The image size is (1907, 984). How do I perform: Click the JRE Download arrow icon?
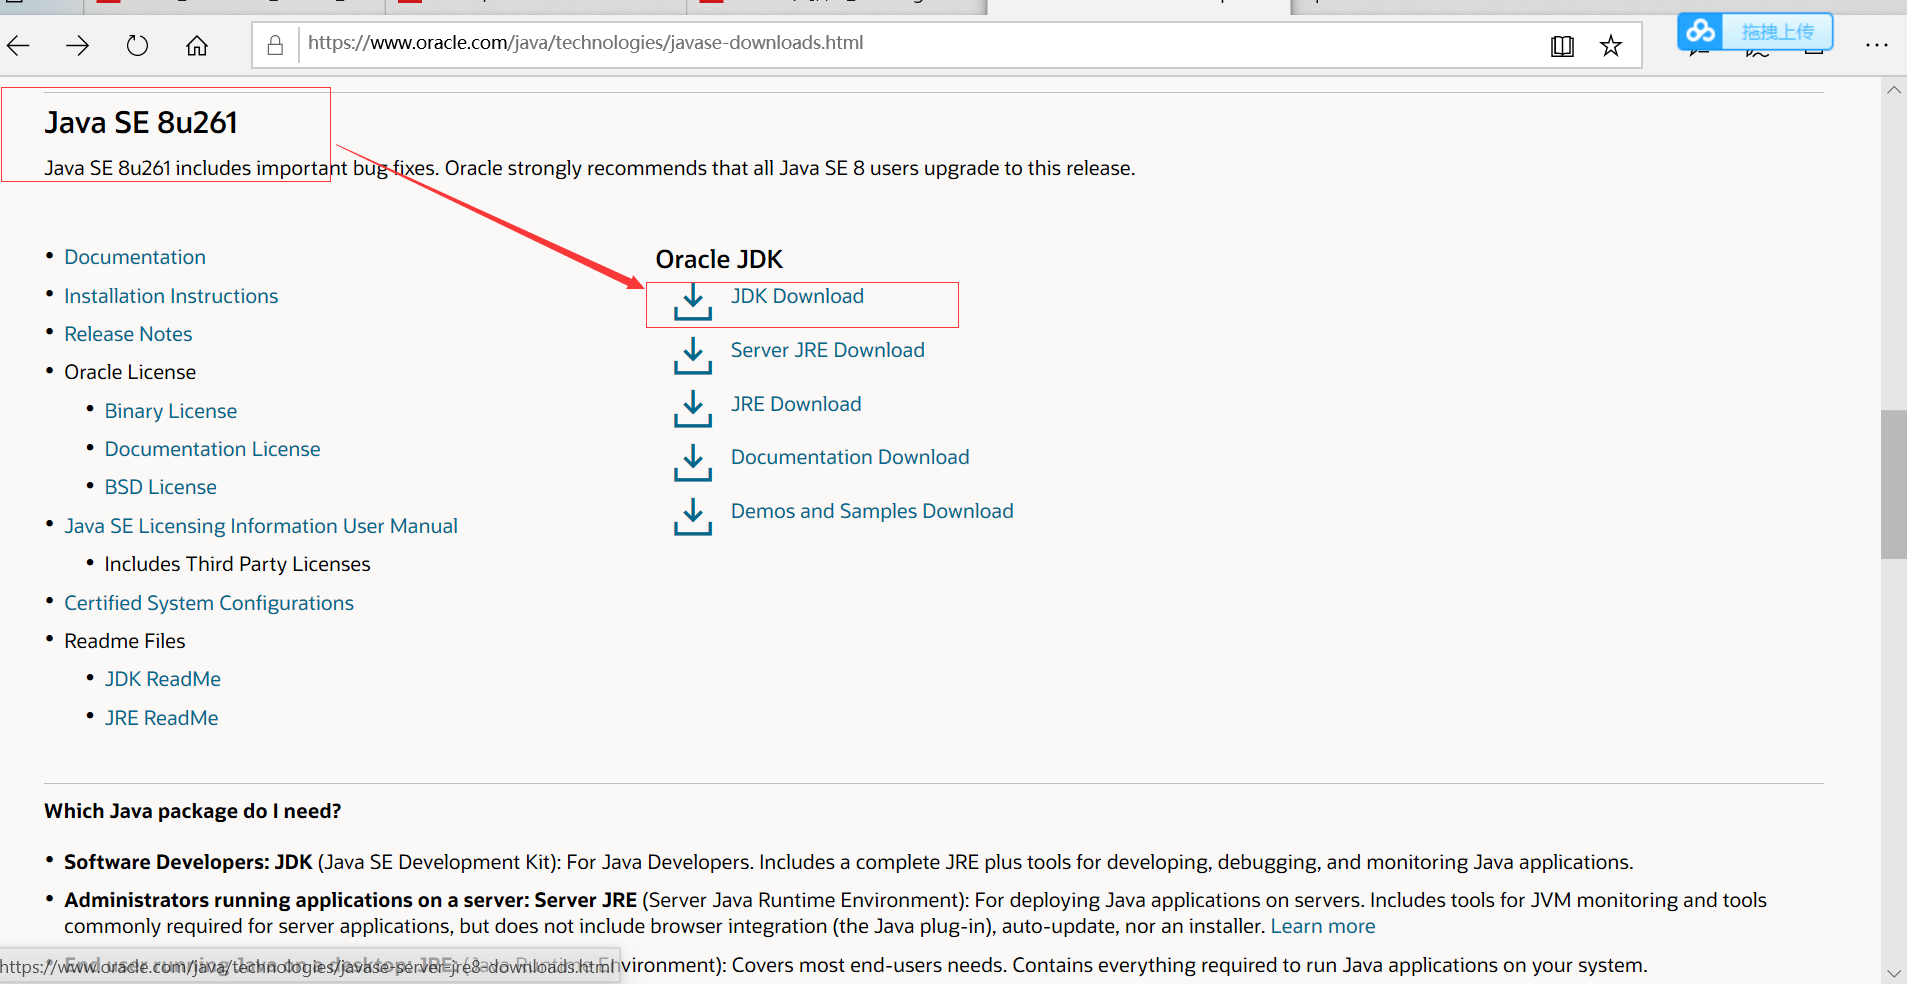pyautogui.click(x=693, y=409)
